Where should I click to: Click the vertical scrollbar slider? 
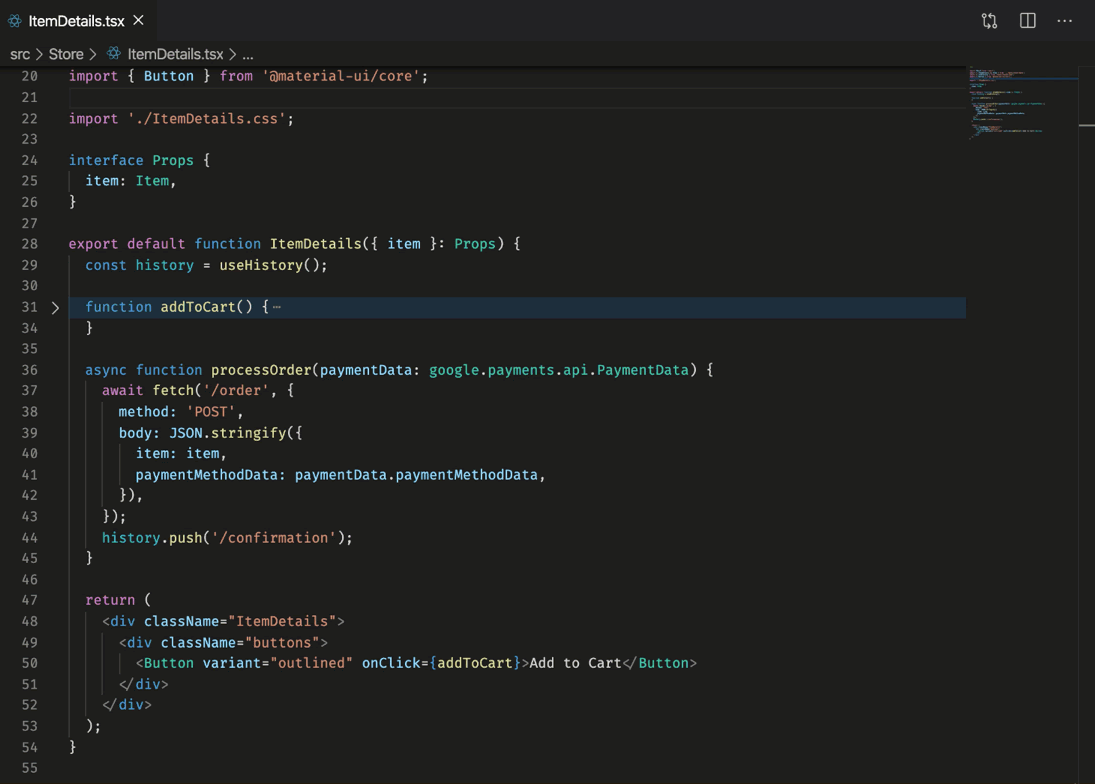[x=1086, y=125]
